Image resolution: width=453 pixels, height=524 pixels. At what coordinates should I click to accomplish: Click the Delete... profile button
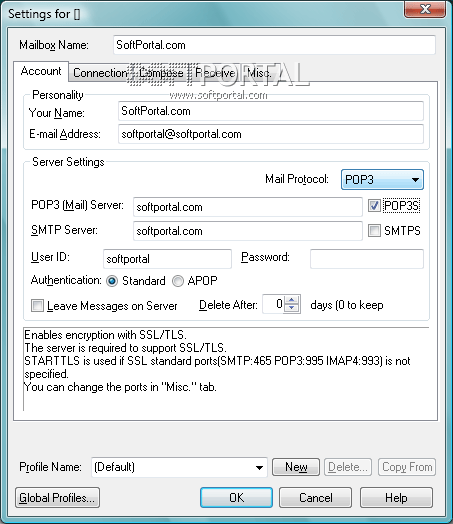coord(348,467)
